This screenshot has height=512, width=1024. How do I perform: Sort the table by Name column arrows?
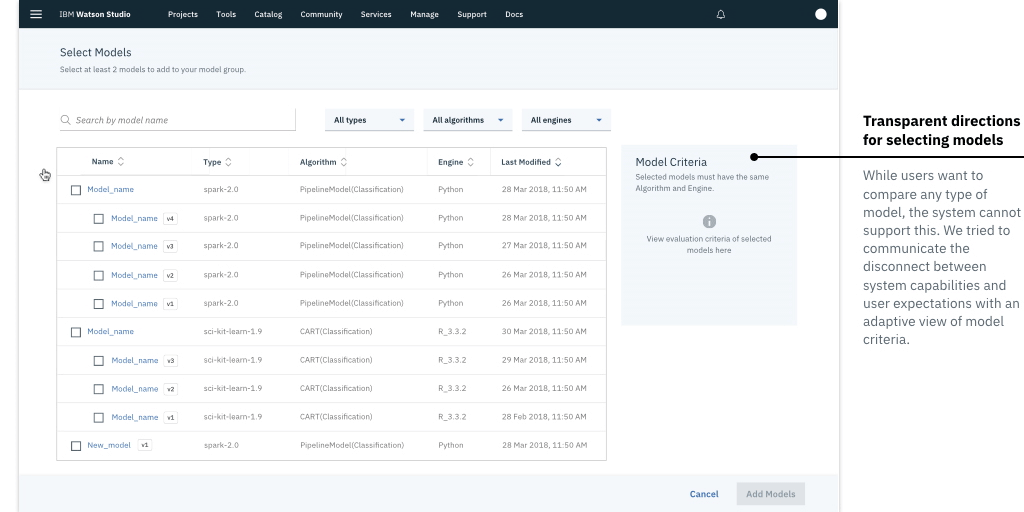click(121, 162)
